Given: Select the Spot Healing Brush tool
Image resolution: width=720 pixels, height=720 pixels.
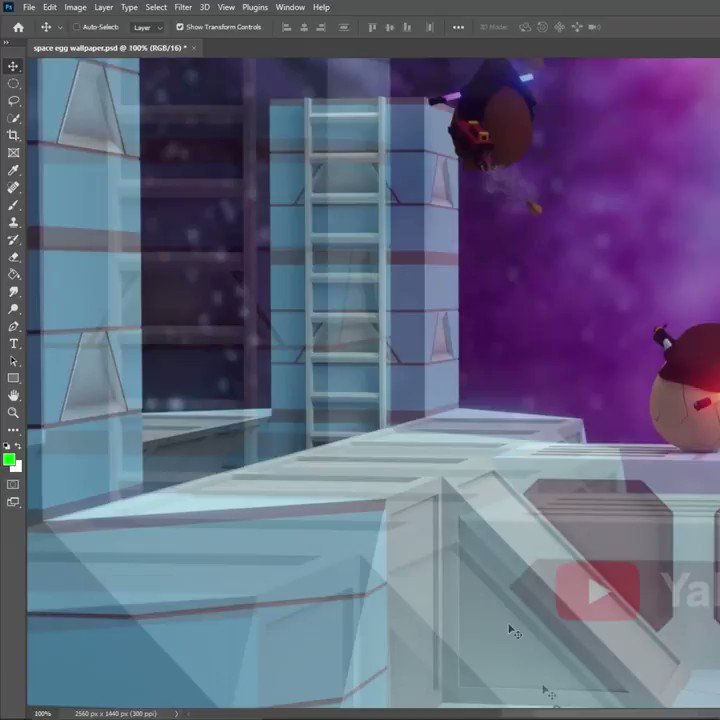Looking at the screenshot, I should pos(13,187).
